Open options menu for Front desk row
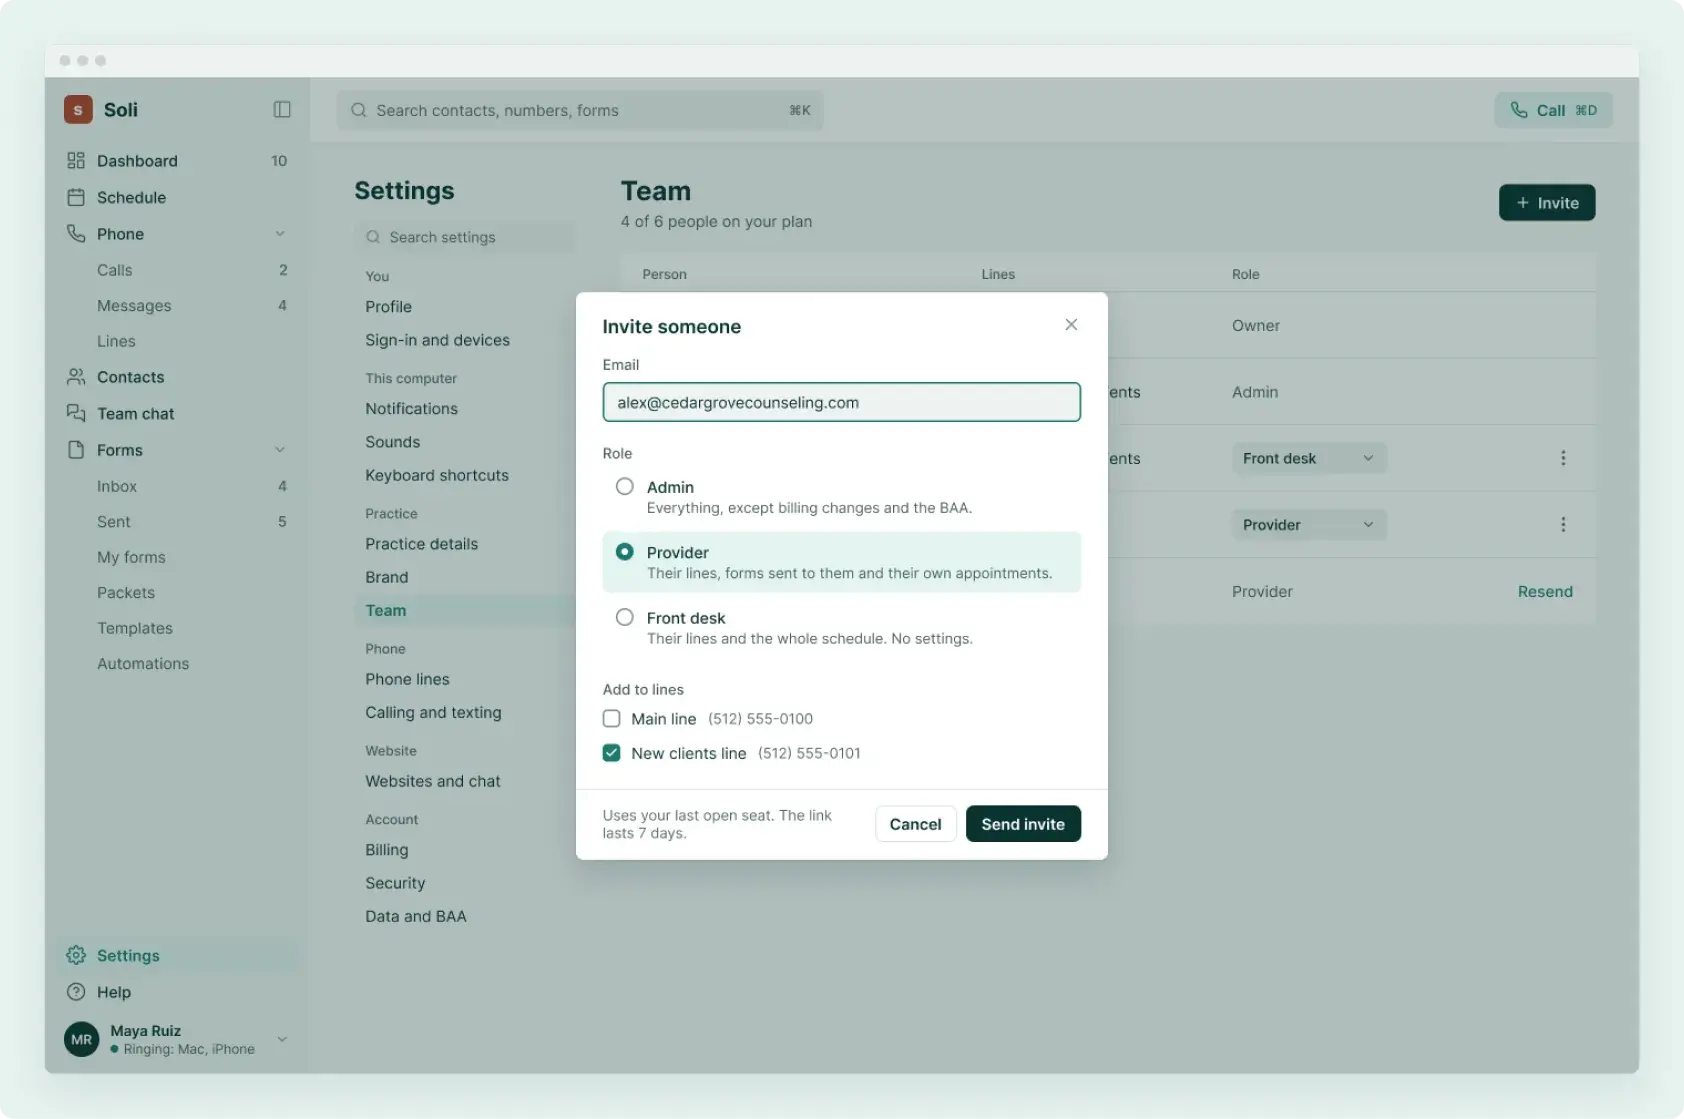1684x1119 pixels. pyautogui.click(x=1563, y=458)
